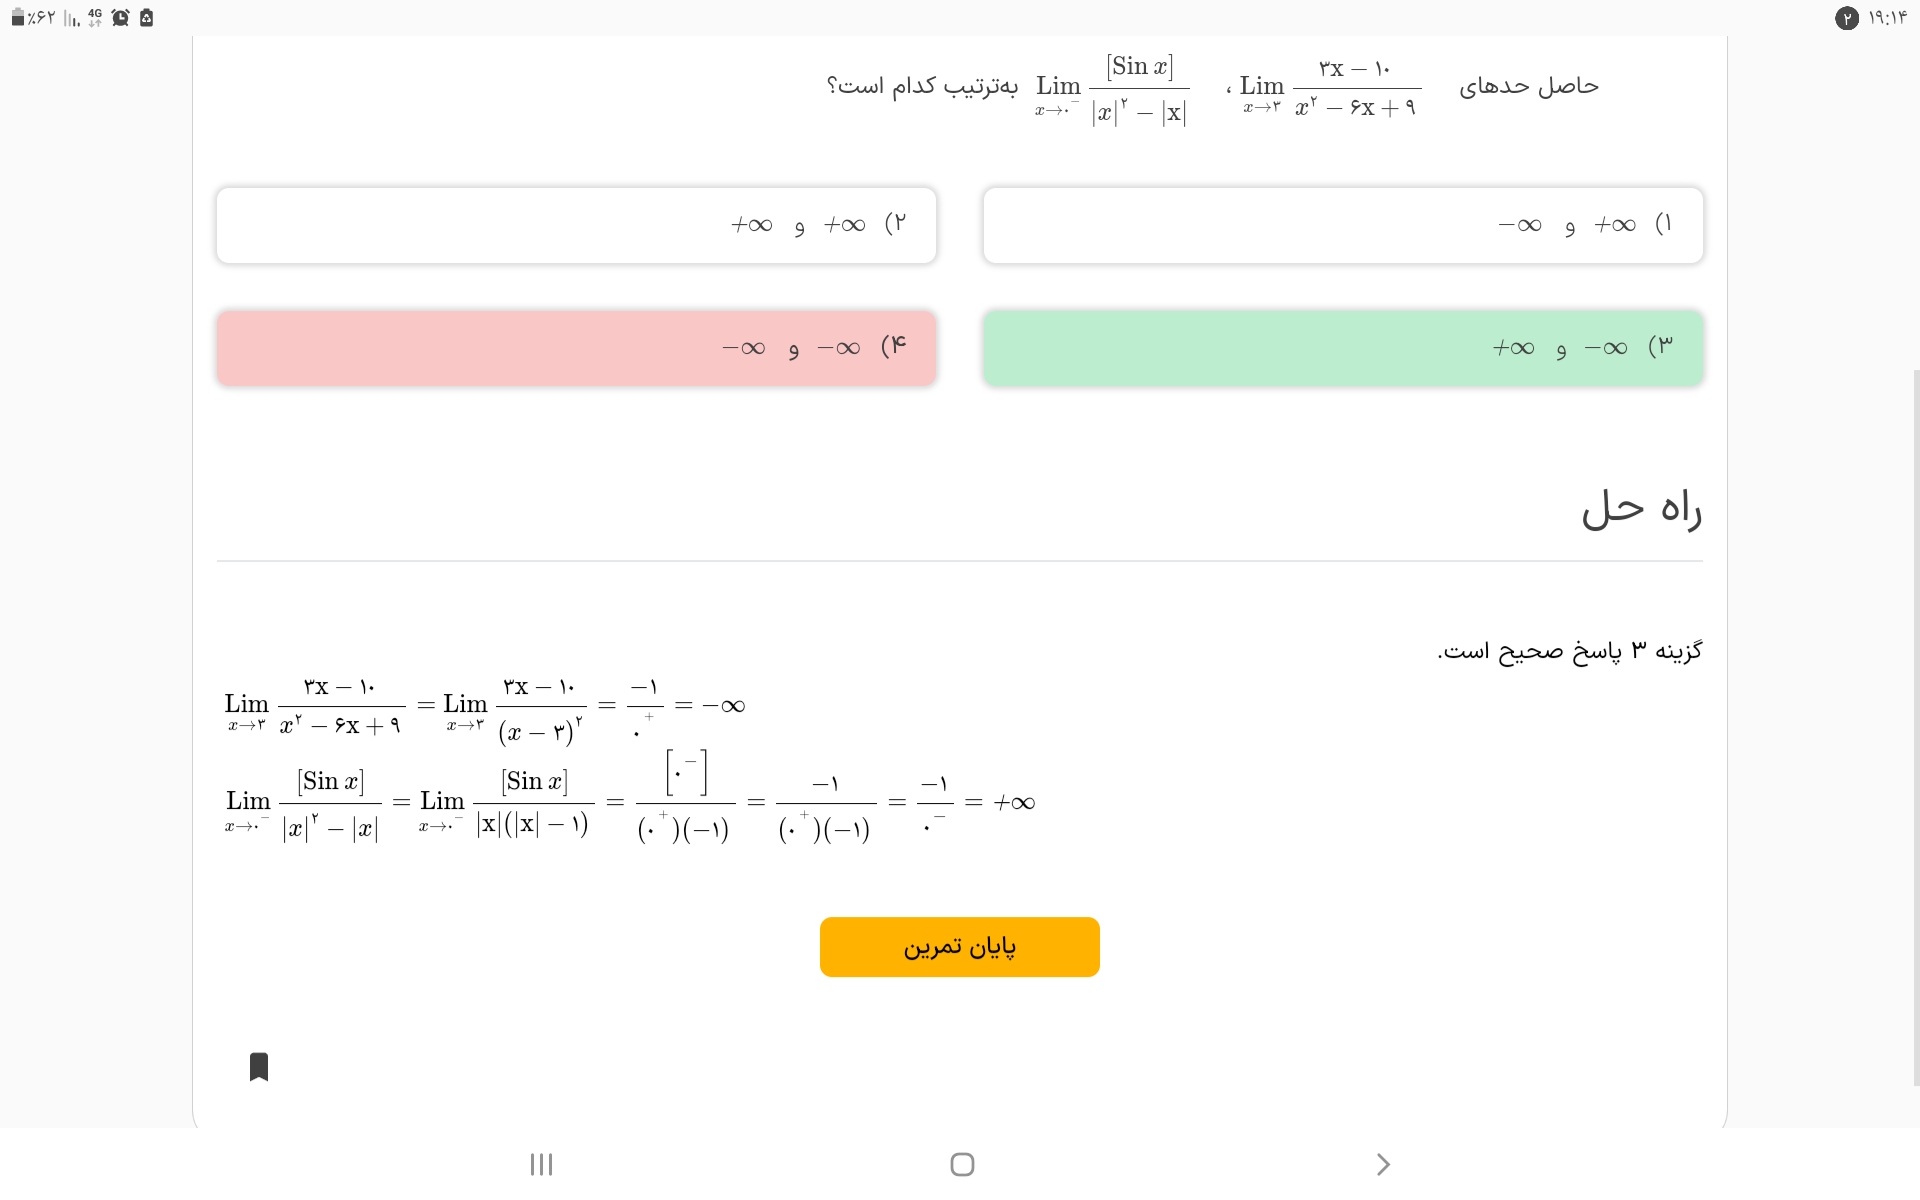
Task: Select answer option ۲ (+∞ and +∞)
Action: click(576, 225)
